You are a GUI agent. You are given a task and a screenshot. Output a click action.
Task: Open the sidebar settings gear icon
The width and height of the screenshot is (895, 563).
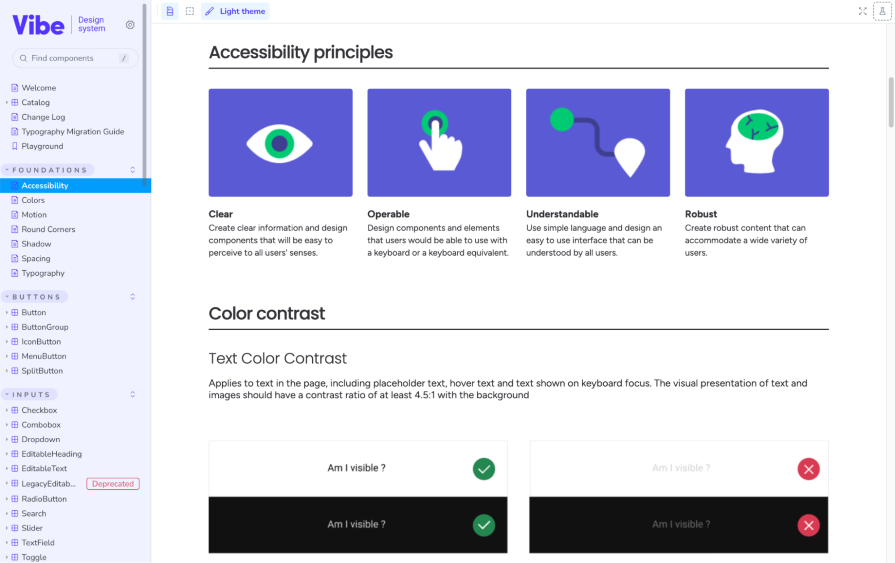130,25
